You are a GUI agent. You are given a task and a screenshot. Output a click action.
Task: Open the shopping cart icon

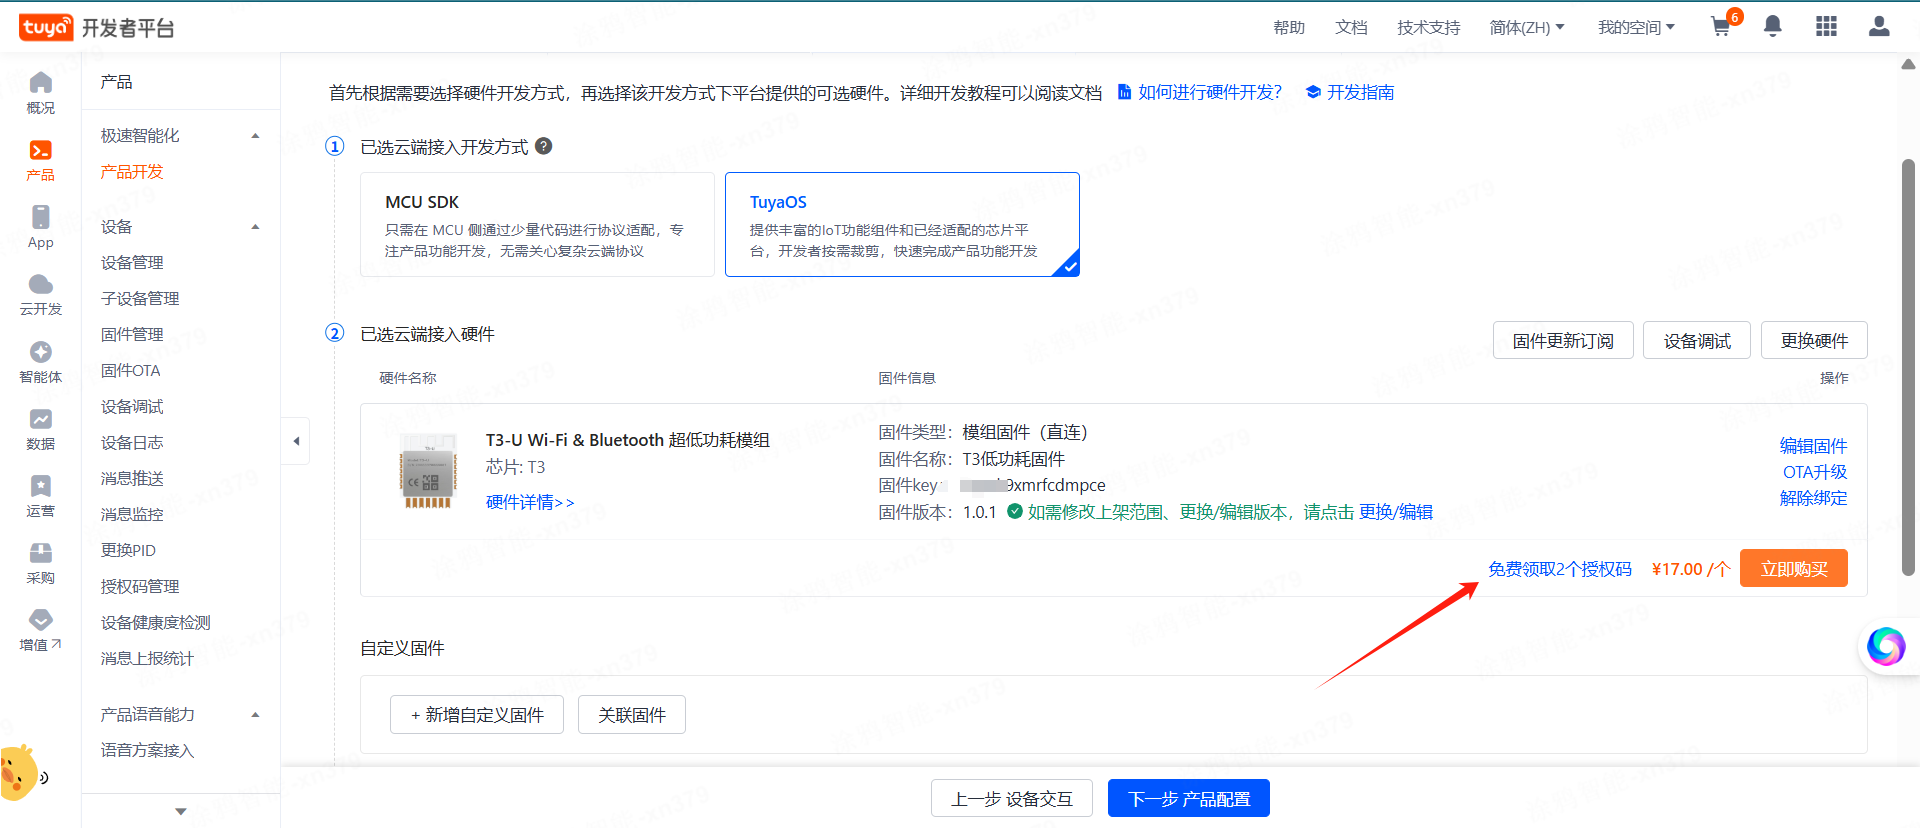tap(1721, 27)
